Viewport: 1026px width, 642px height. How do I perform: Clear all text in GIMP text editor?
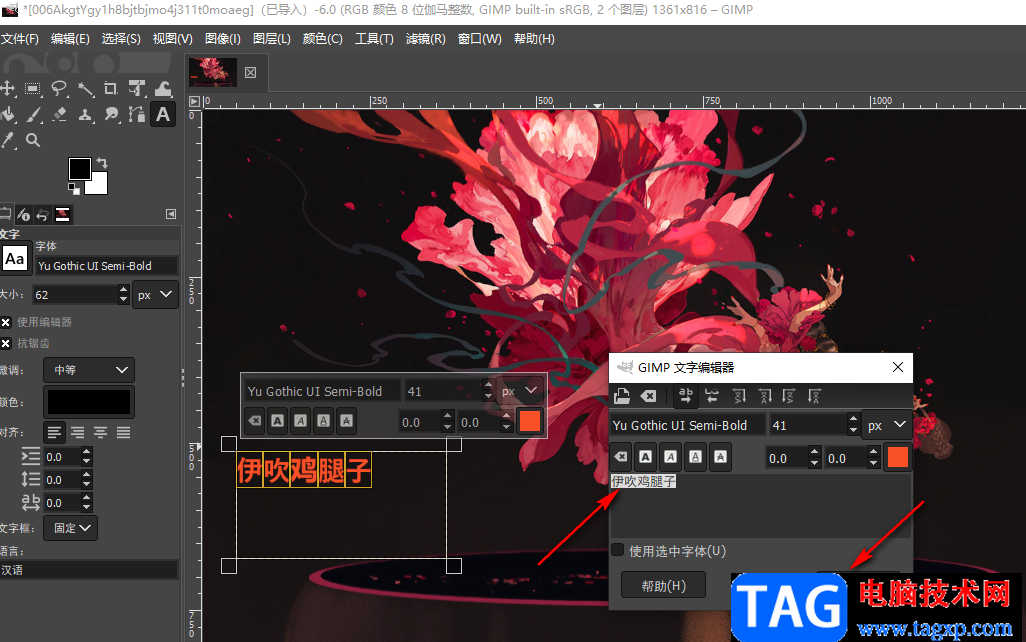coord(648,396)
